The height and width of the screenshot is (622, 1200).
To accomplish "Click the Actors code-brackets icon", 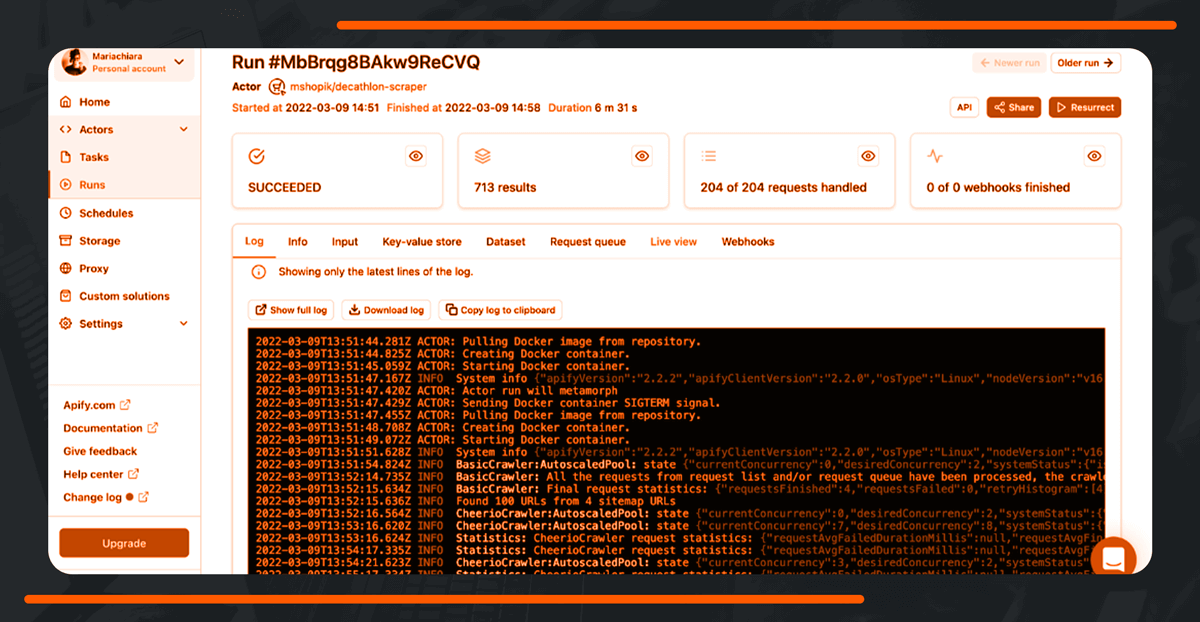I will pos(66,130).
